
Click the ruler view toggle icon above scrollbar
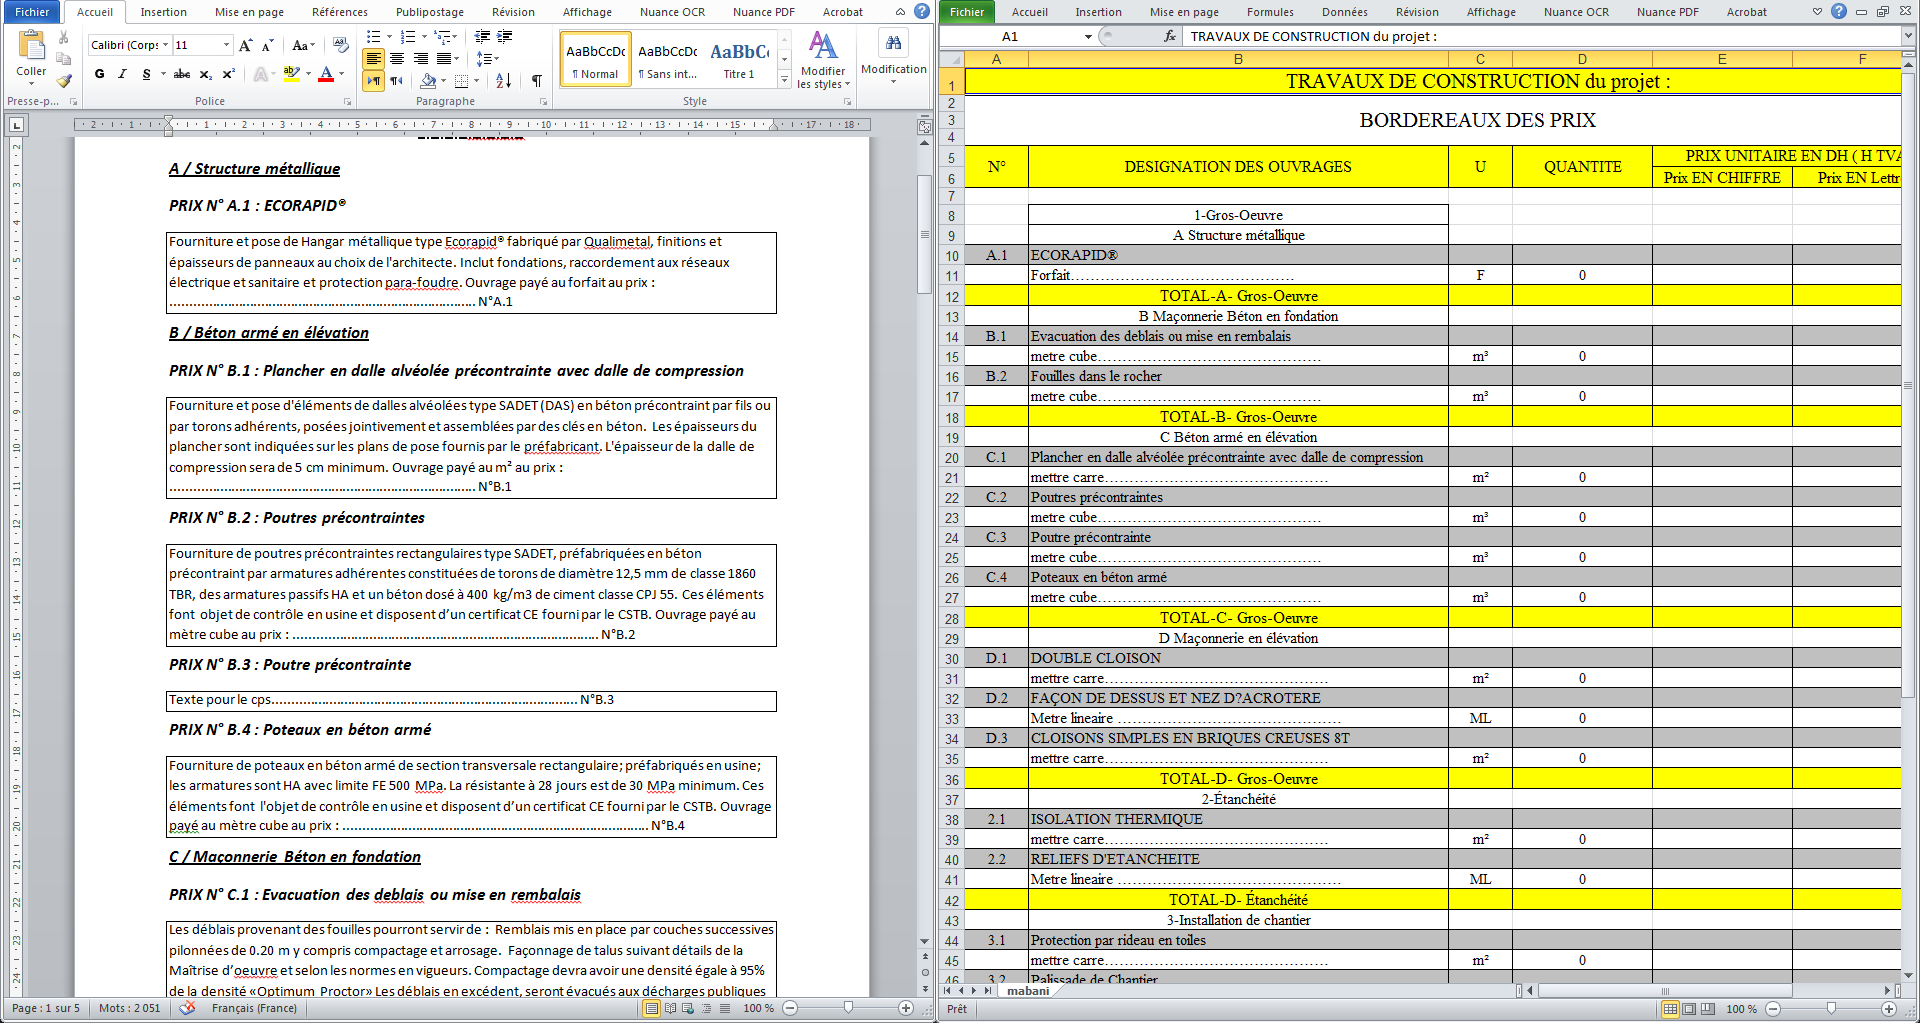925,127
